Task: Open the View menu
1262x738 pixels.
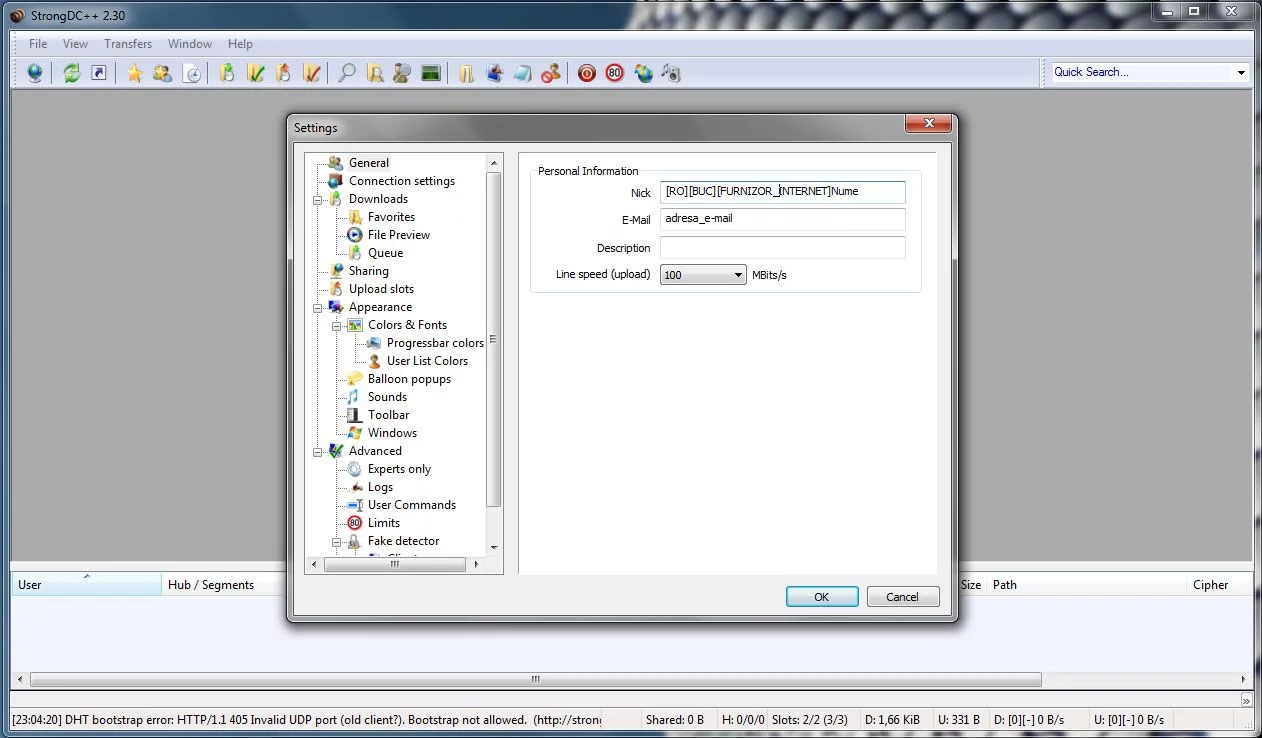Action: 75,44
